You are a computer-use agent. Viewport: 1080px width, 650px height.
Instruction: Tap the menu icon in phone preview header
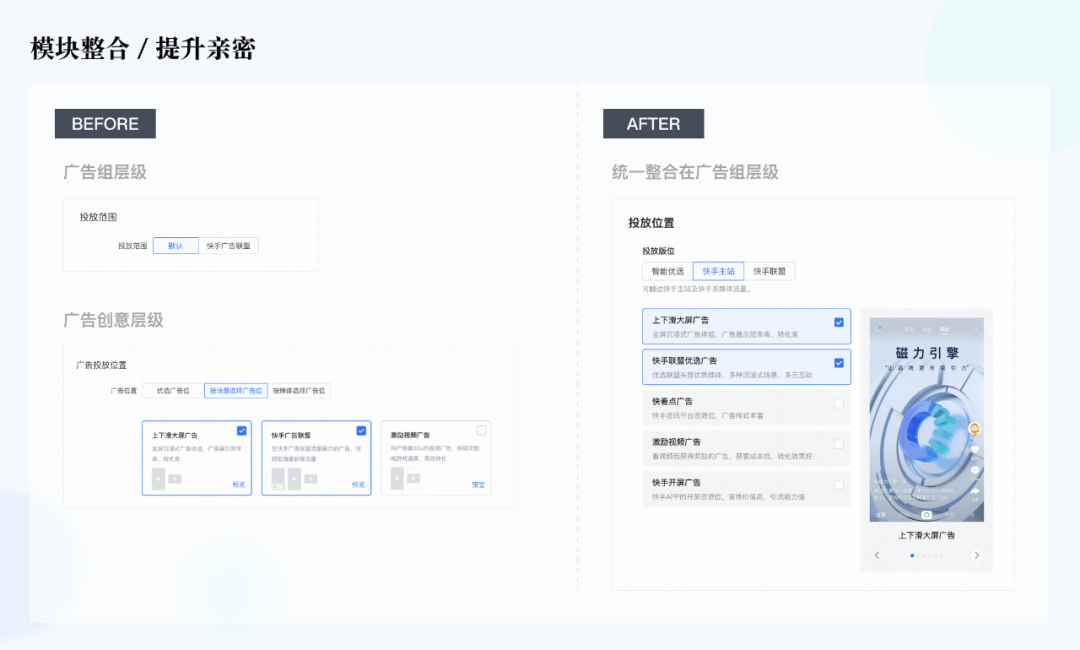880,330
